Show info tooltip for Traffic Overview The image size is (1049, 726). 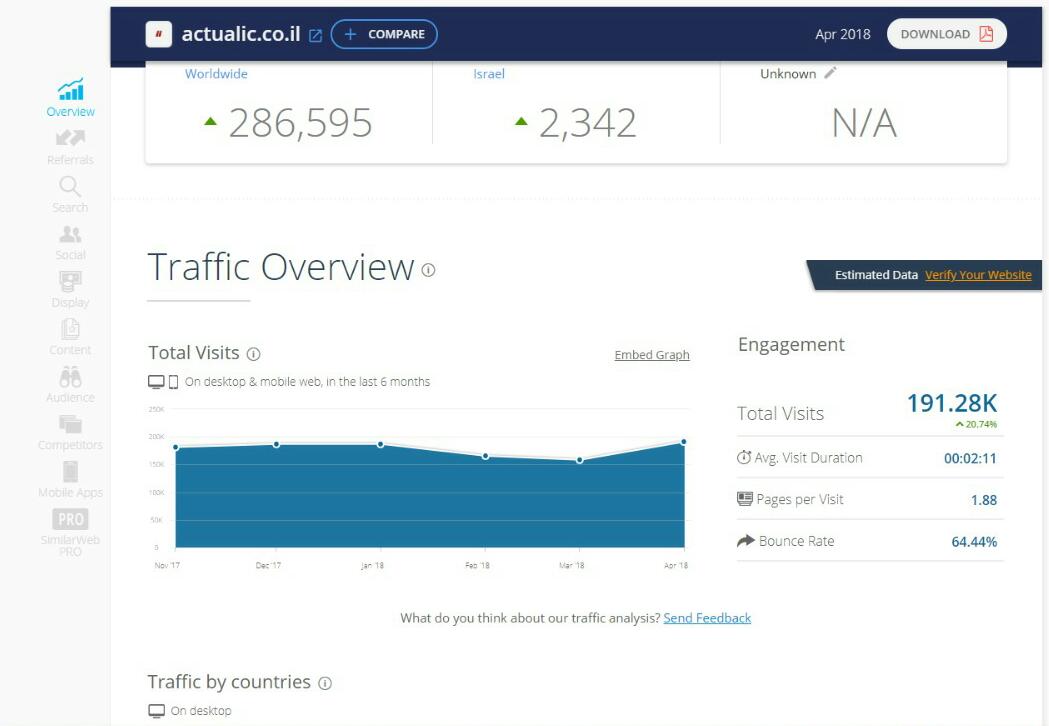(x=428, y=270)
